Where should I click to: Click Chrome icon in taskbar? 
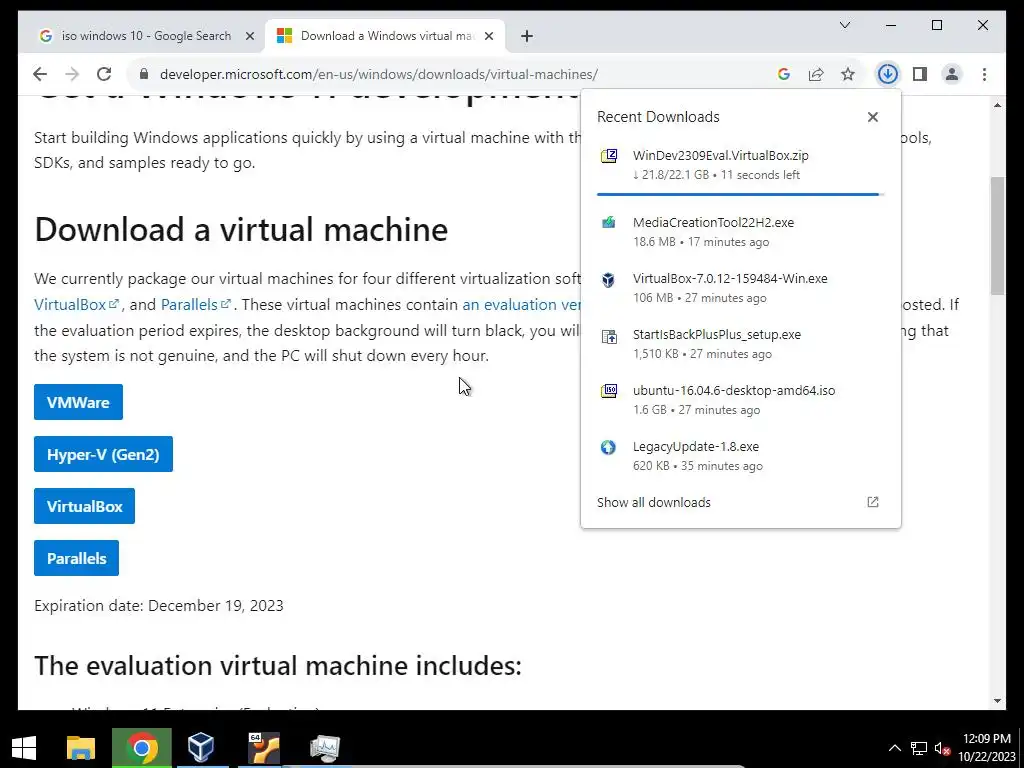142,748
